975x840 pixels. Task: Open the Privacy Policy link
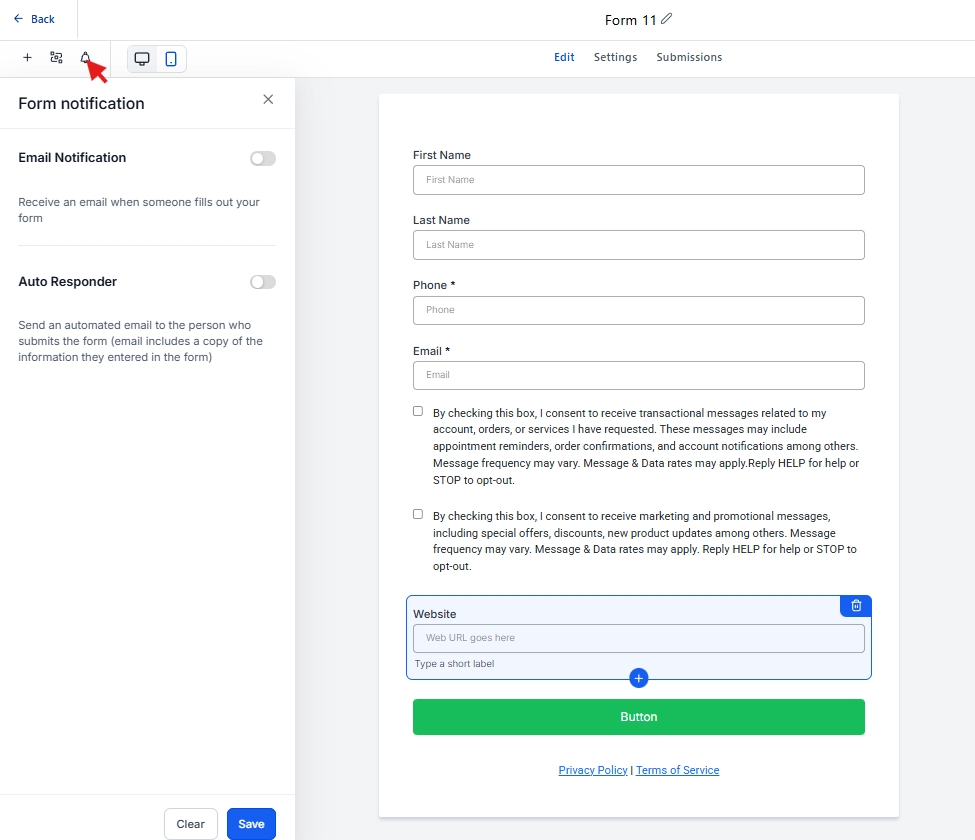click(x=593, y=770)
